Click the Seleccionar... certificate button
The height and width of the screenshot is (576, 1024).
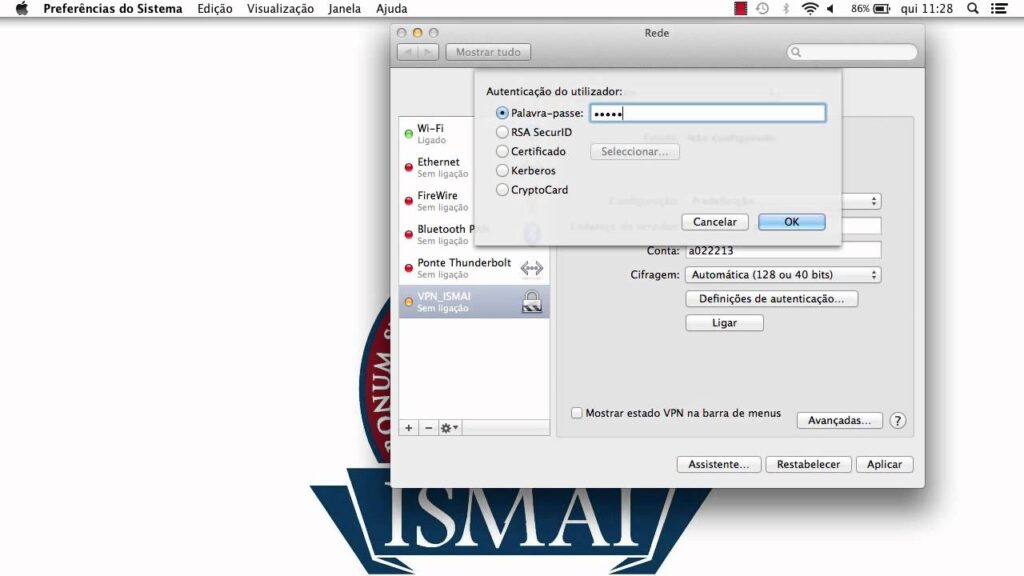635,152
